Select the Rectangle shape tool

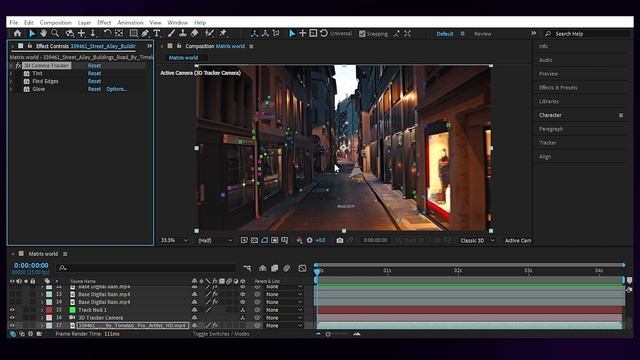[133, 33]
